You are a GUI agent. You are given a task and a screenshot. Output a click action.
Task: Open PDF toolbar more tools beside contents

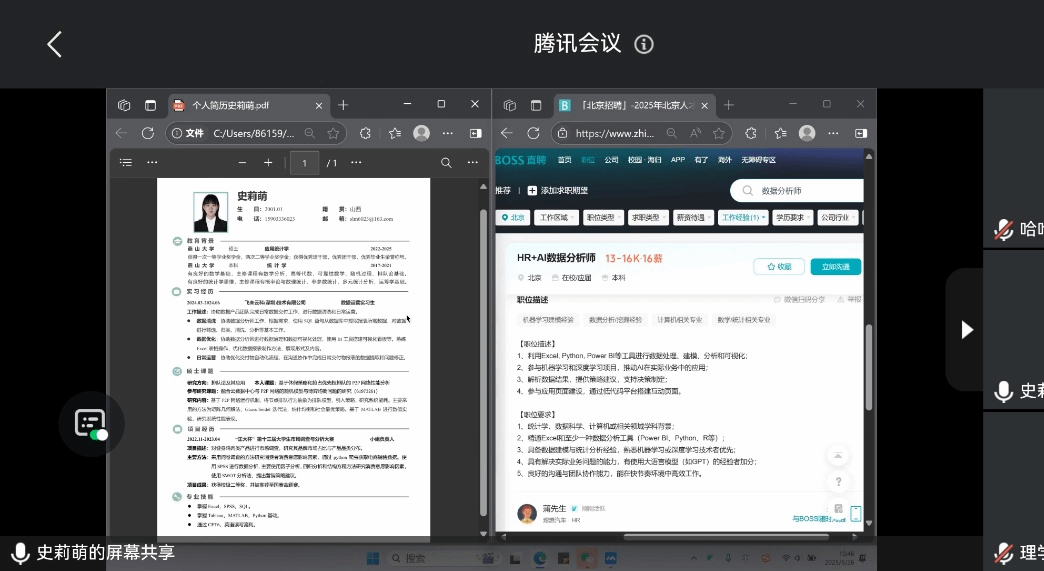[x=152, y=162]
